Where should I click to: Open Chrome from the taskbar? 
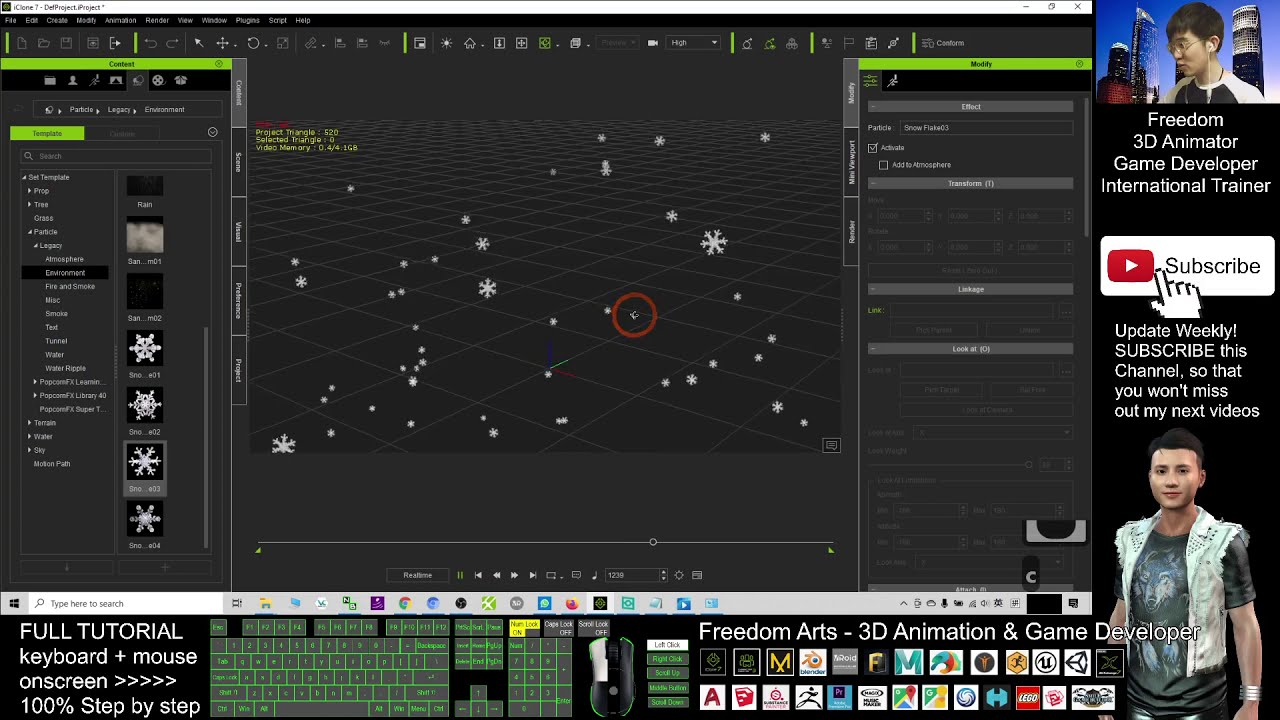[404, 603]
